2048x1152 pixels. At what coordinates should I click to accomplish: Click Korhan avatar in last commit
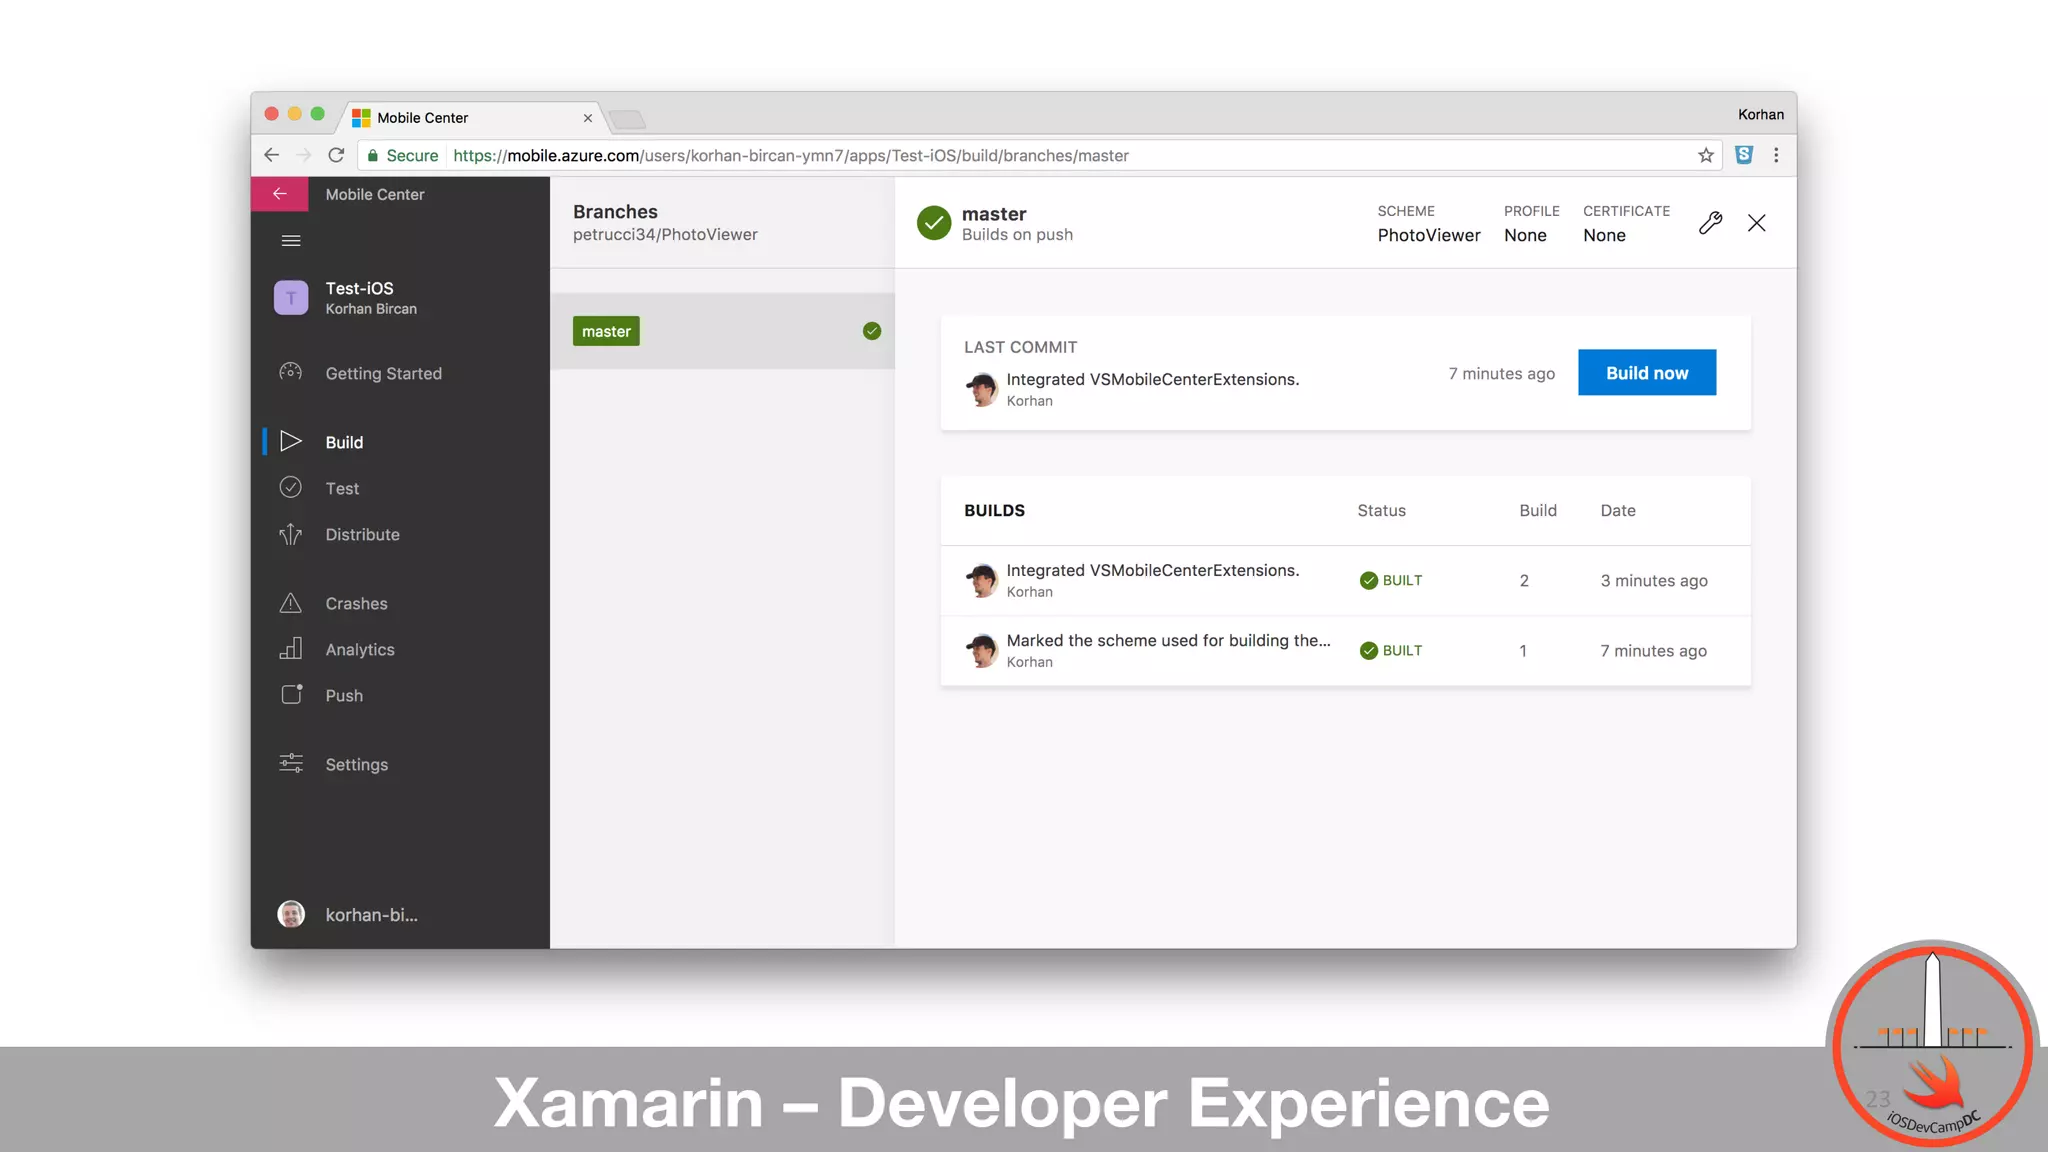coord(981,389)
